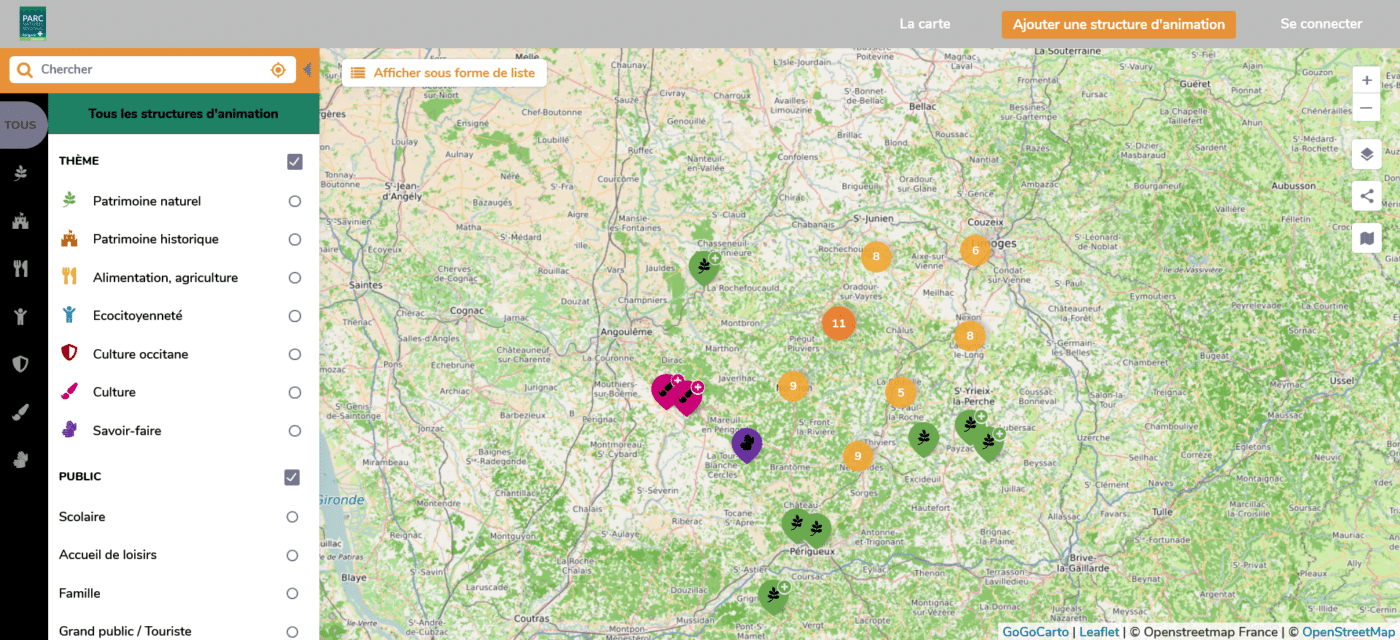Open the OpenStreetMap attribution link

pyautogui.click(x=1351, y=632)
